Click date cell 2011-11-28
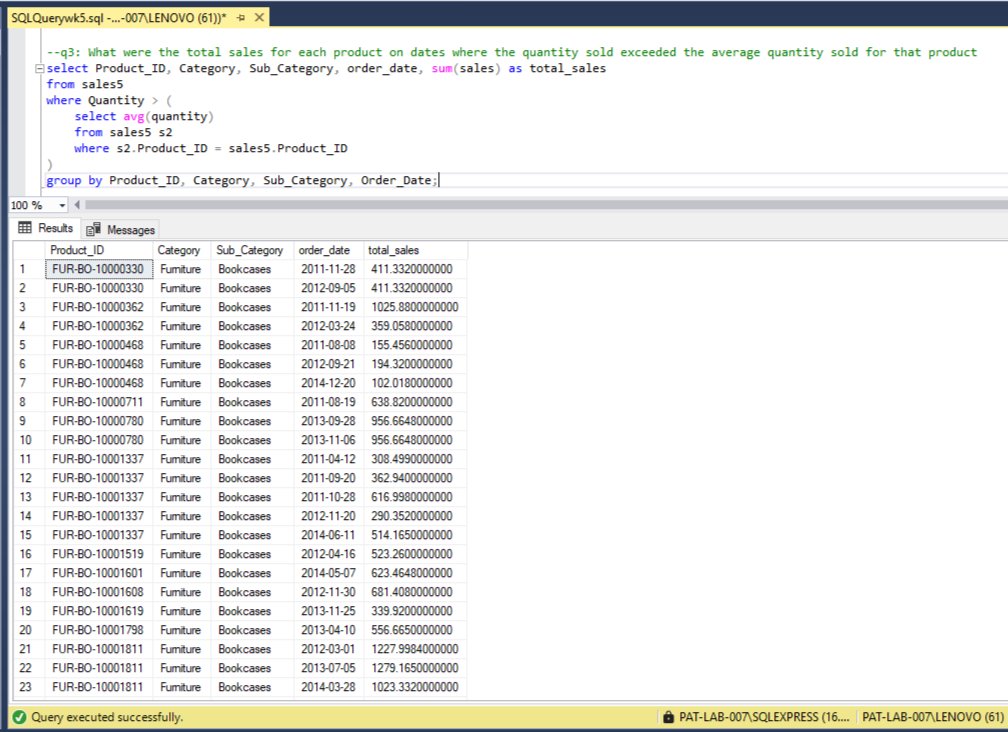 click(328, 269)
